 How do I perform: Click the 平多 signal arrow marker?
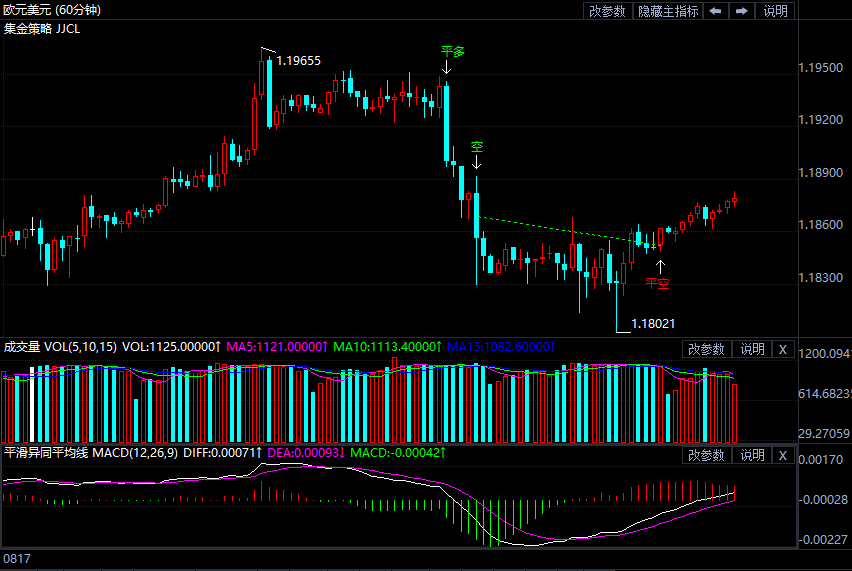(447, 67)
